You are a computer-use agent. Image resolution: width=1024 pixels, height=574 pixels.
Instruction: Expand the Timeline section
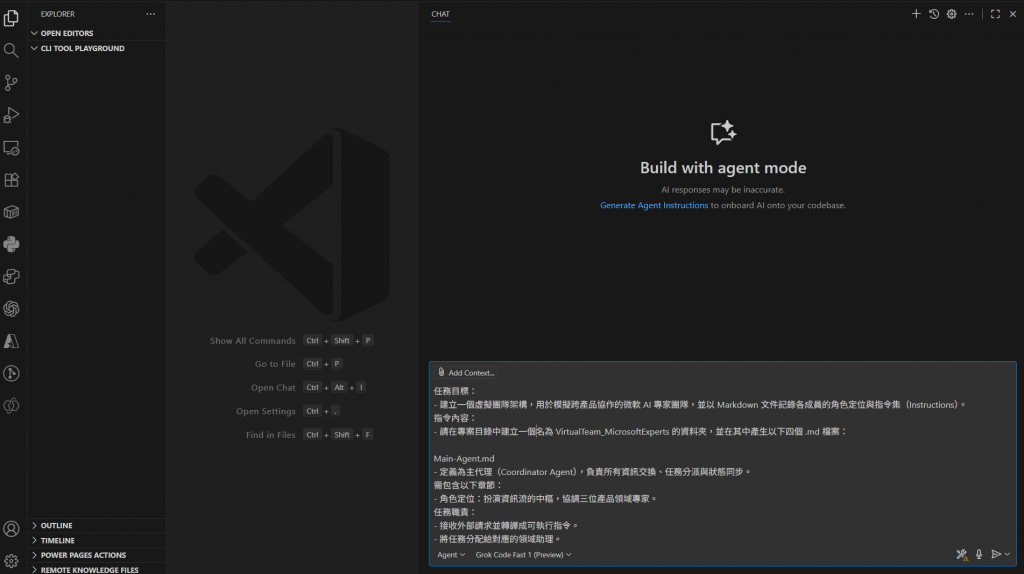[97, 540]
